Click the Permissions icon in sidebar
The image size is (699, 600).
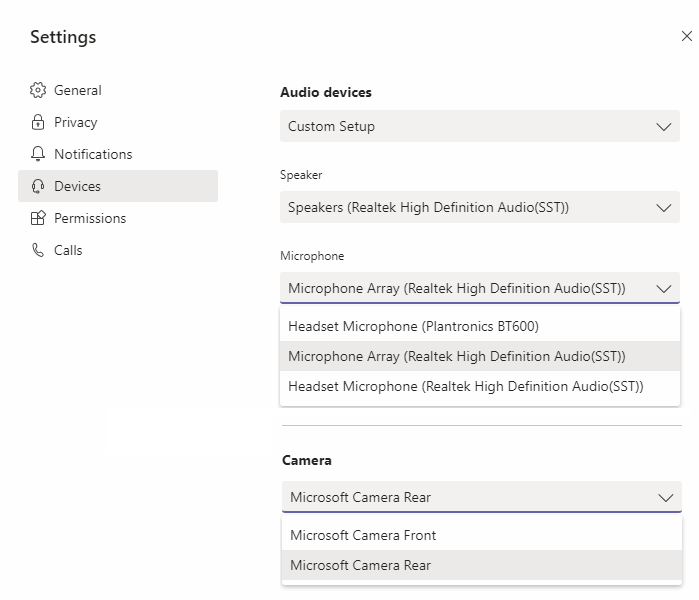click(38, 218)
